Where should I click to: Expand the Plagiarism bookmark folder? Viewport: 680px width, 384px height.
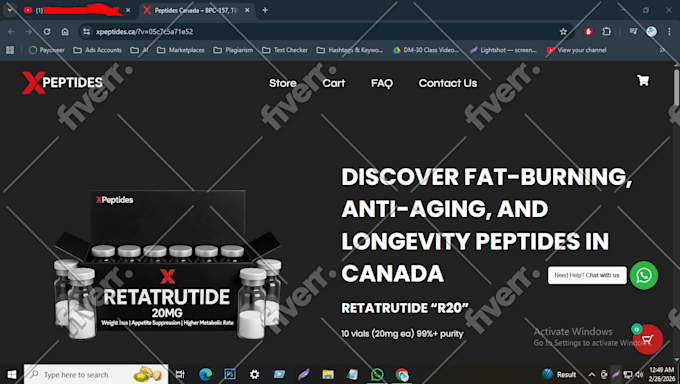click(x=233, y=50)
